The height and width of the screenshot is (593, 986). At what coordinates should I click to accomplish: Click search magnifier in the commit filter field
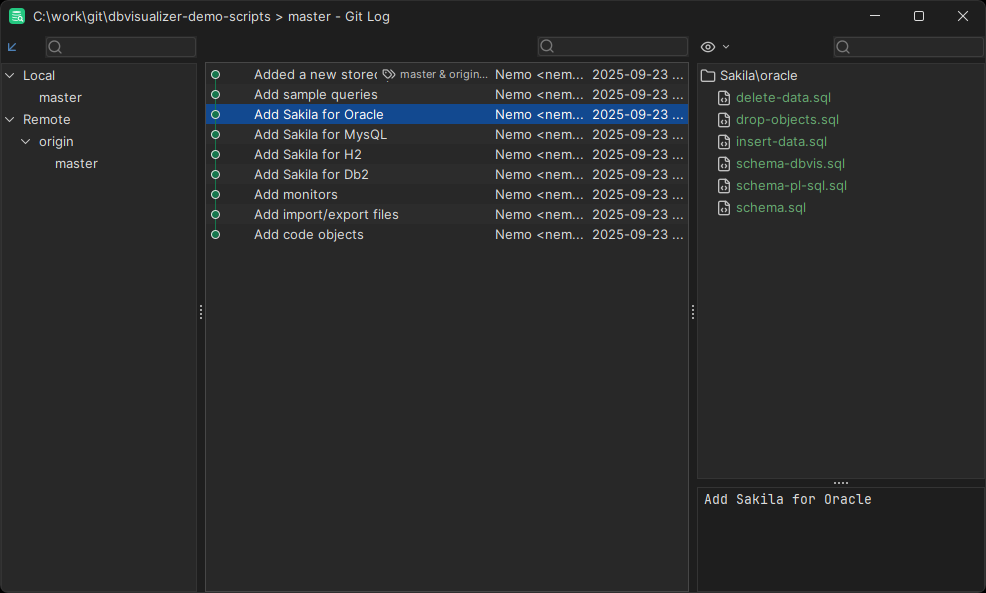click(x=547, y=47)
